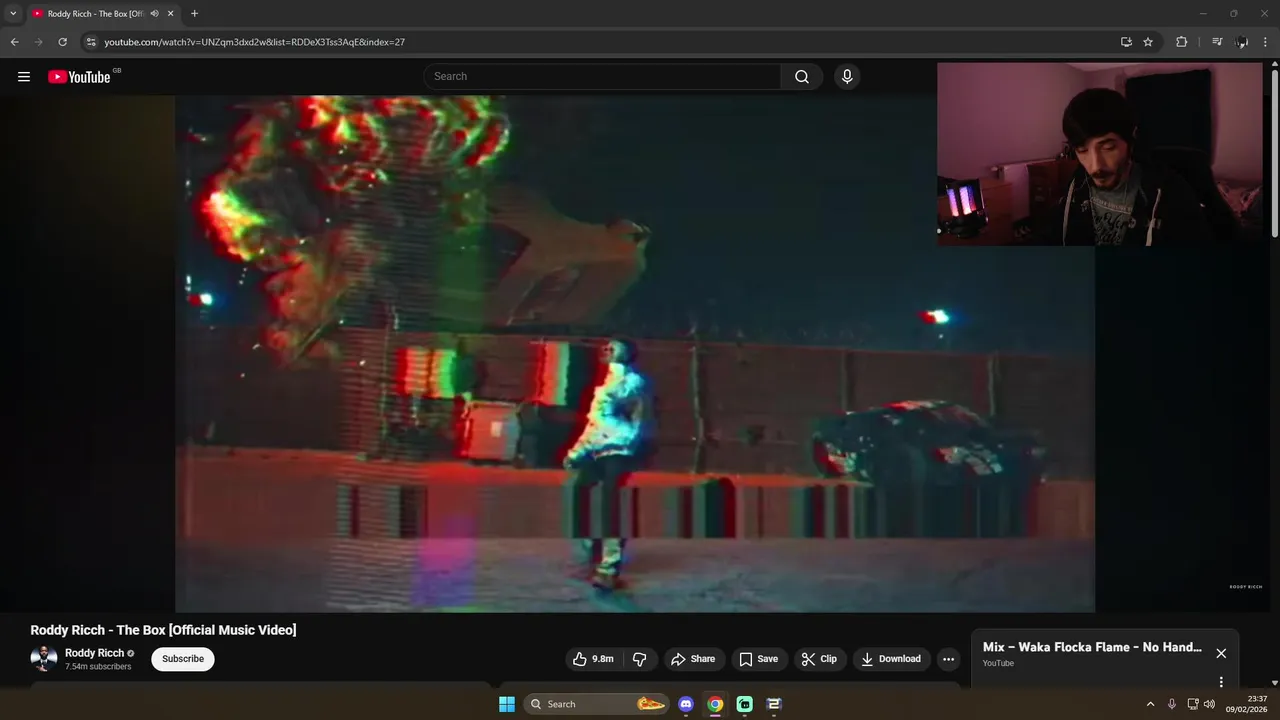1280x720 pixels.
Task: Open Chrome from the taskbar
Action: pos(715,704)
